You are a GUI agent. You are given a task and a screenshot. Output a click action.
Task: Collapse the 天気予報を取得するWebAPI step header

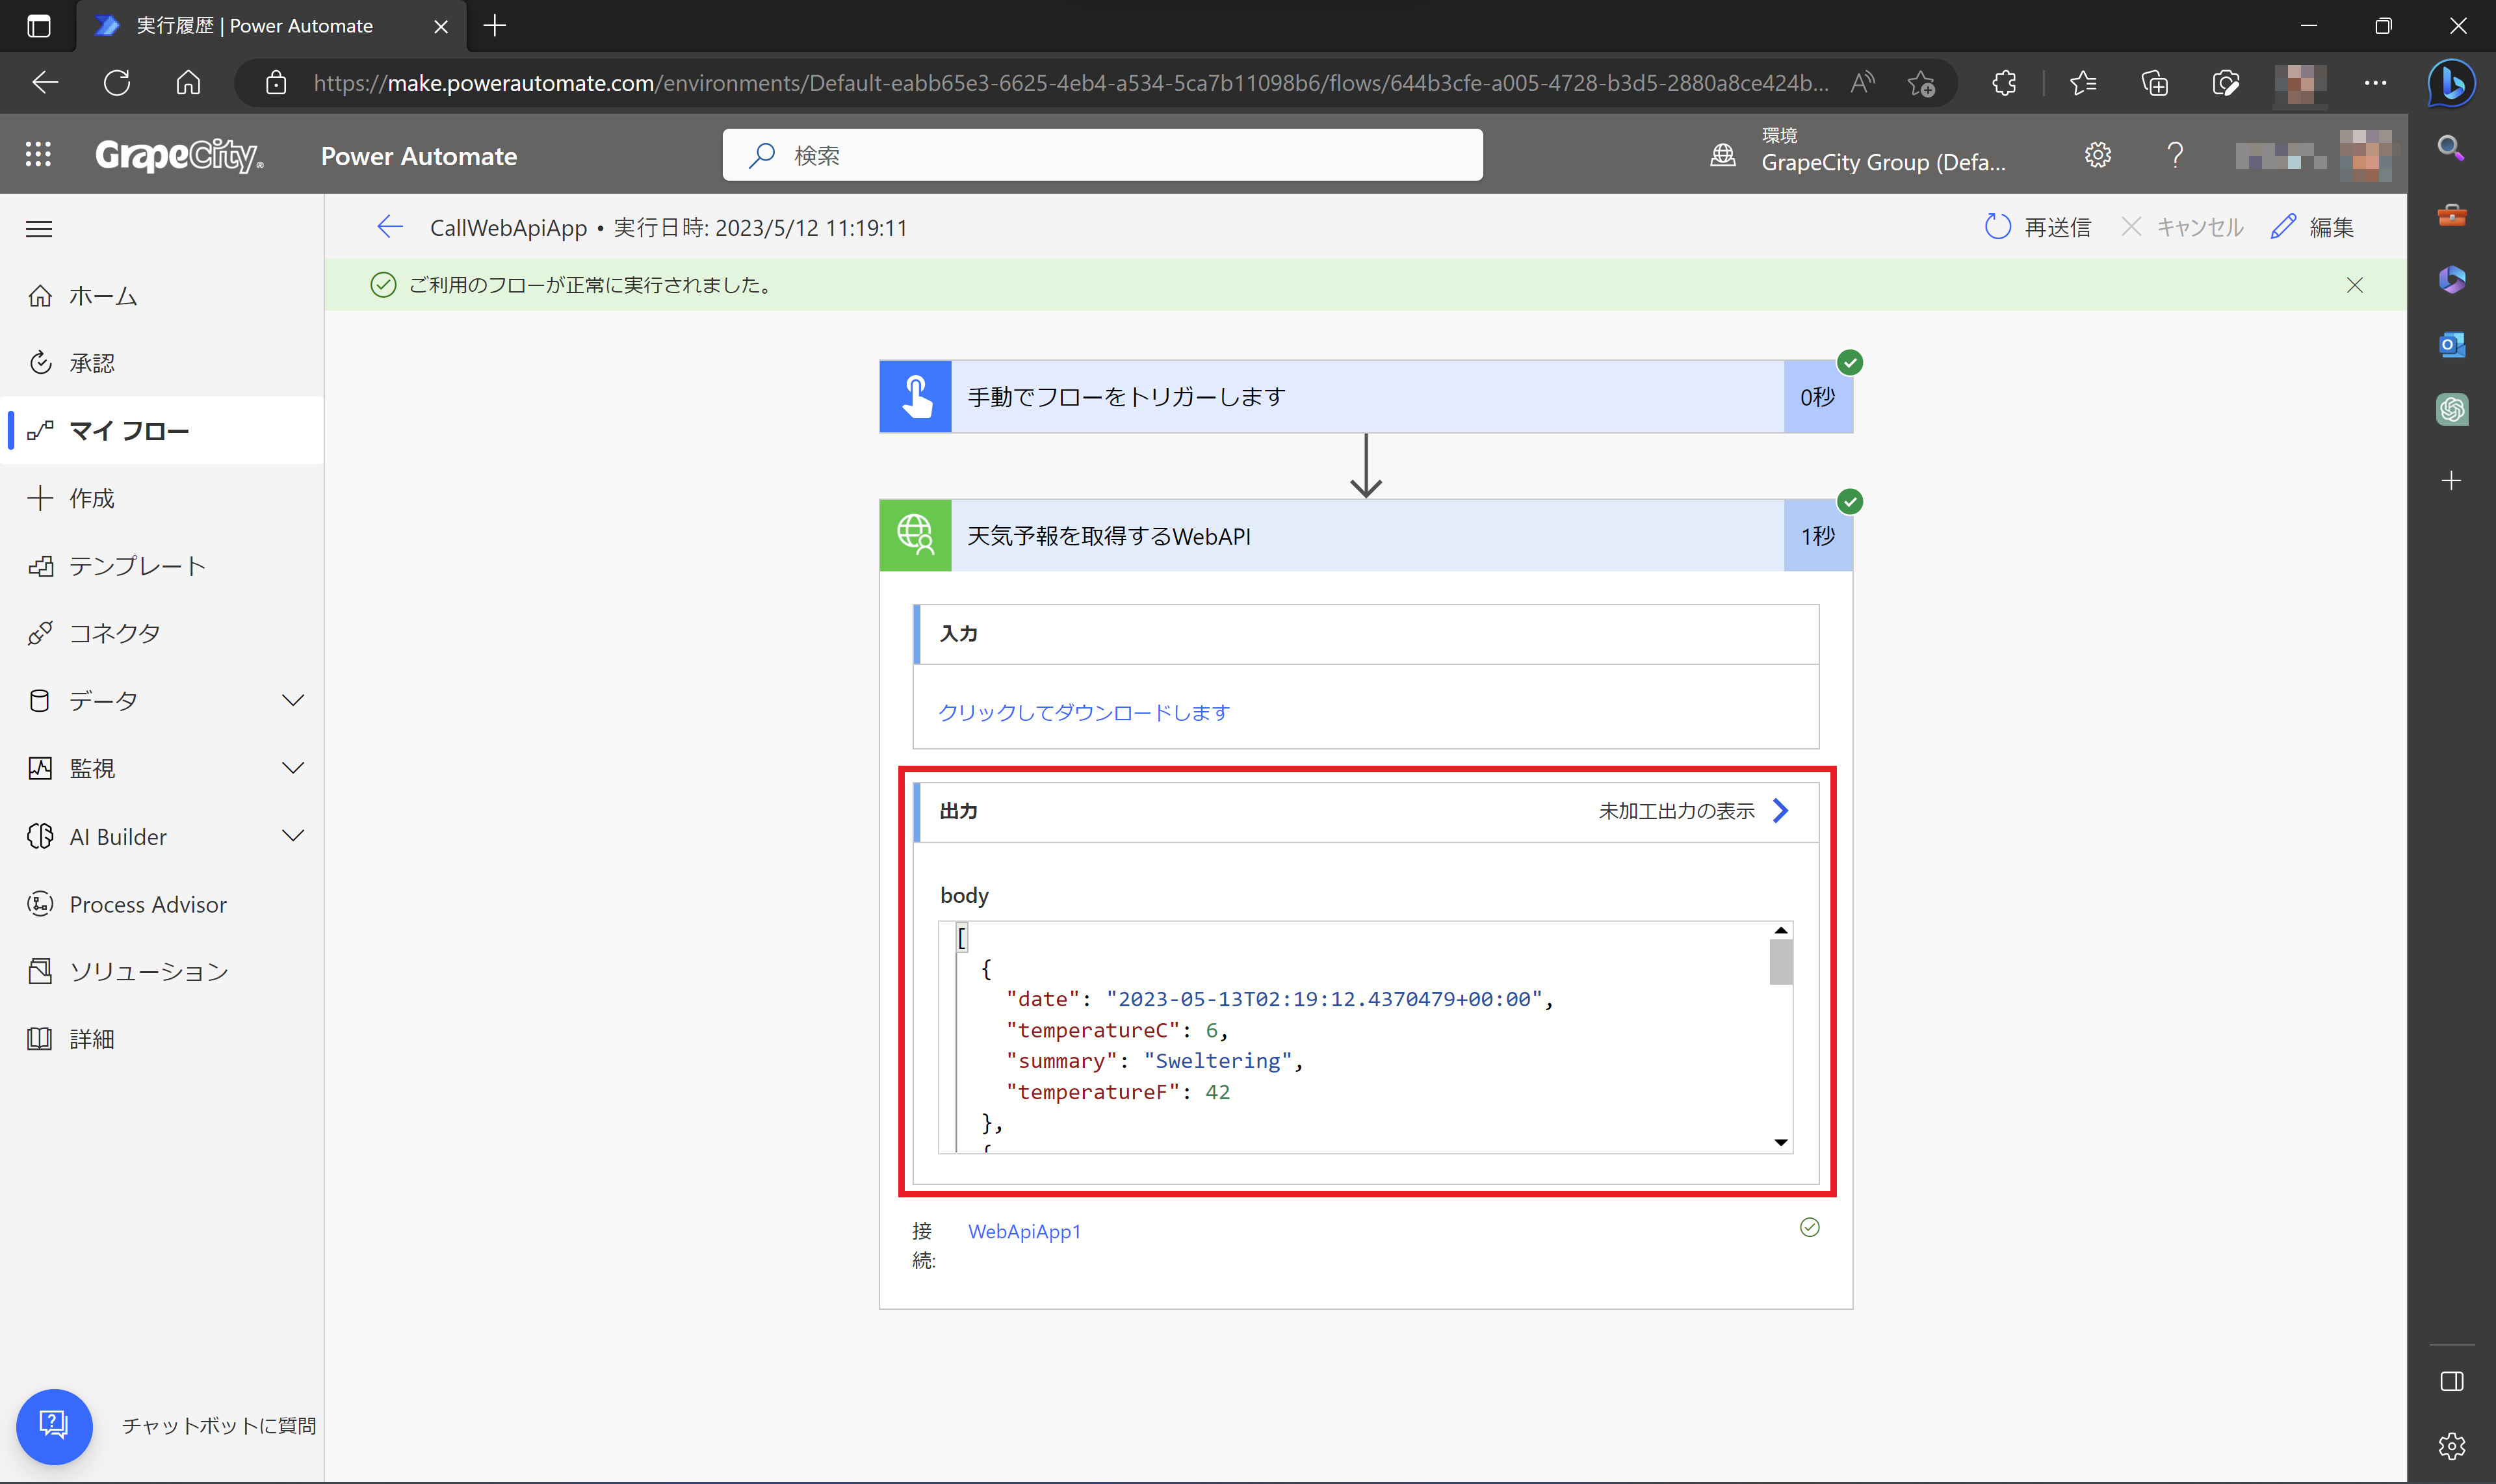tap(1366, 536)
